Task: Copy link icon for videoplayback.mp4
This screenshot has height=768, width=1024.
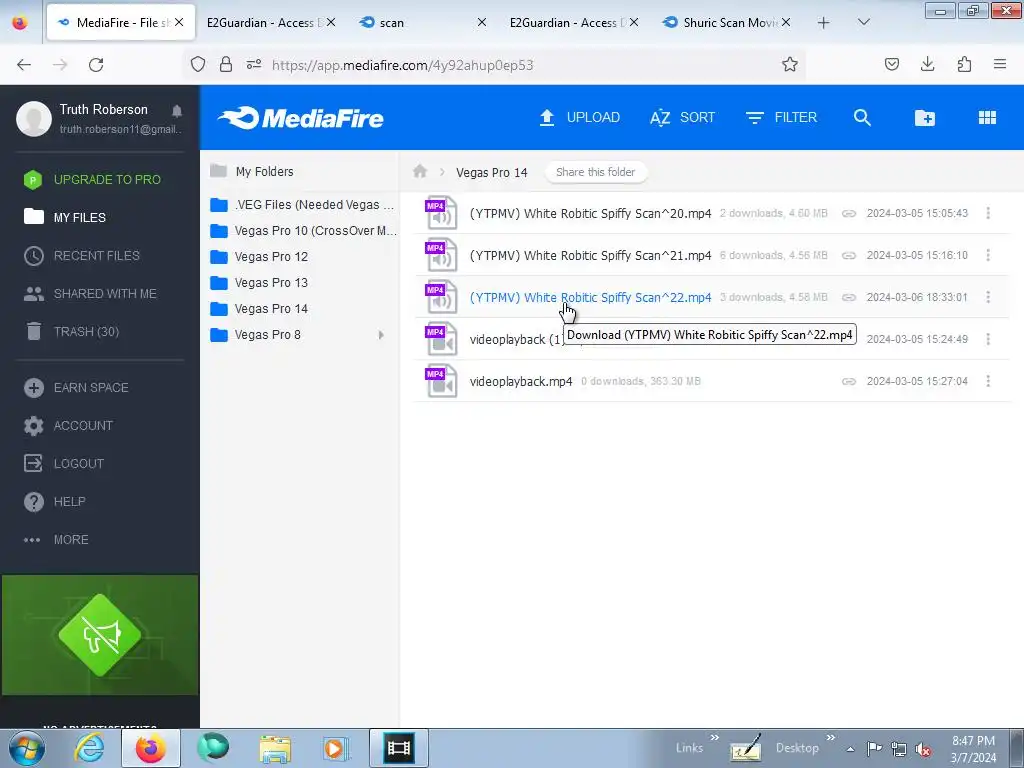Action: point(848,381)
